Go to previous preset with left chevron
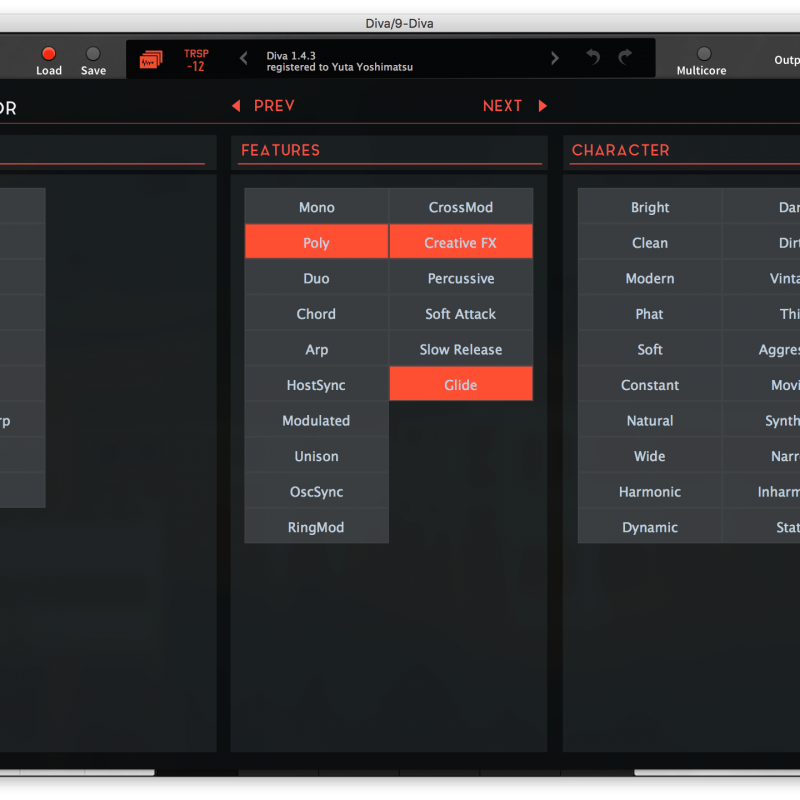Screen dimensions: 800x800 (x=244, y=59)
